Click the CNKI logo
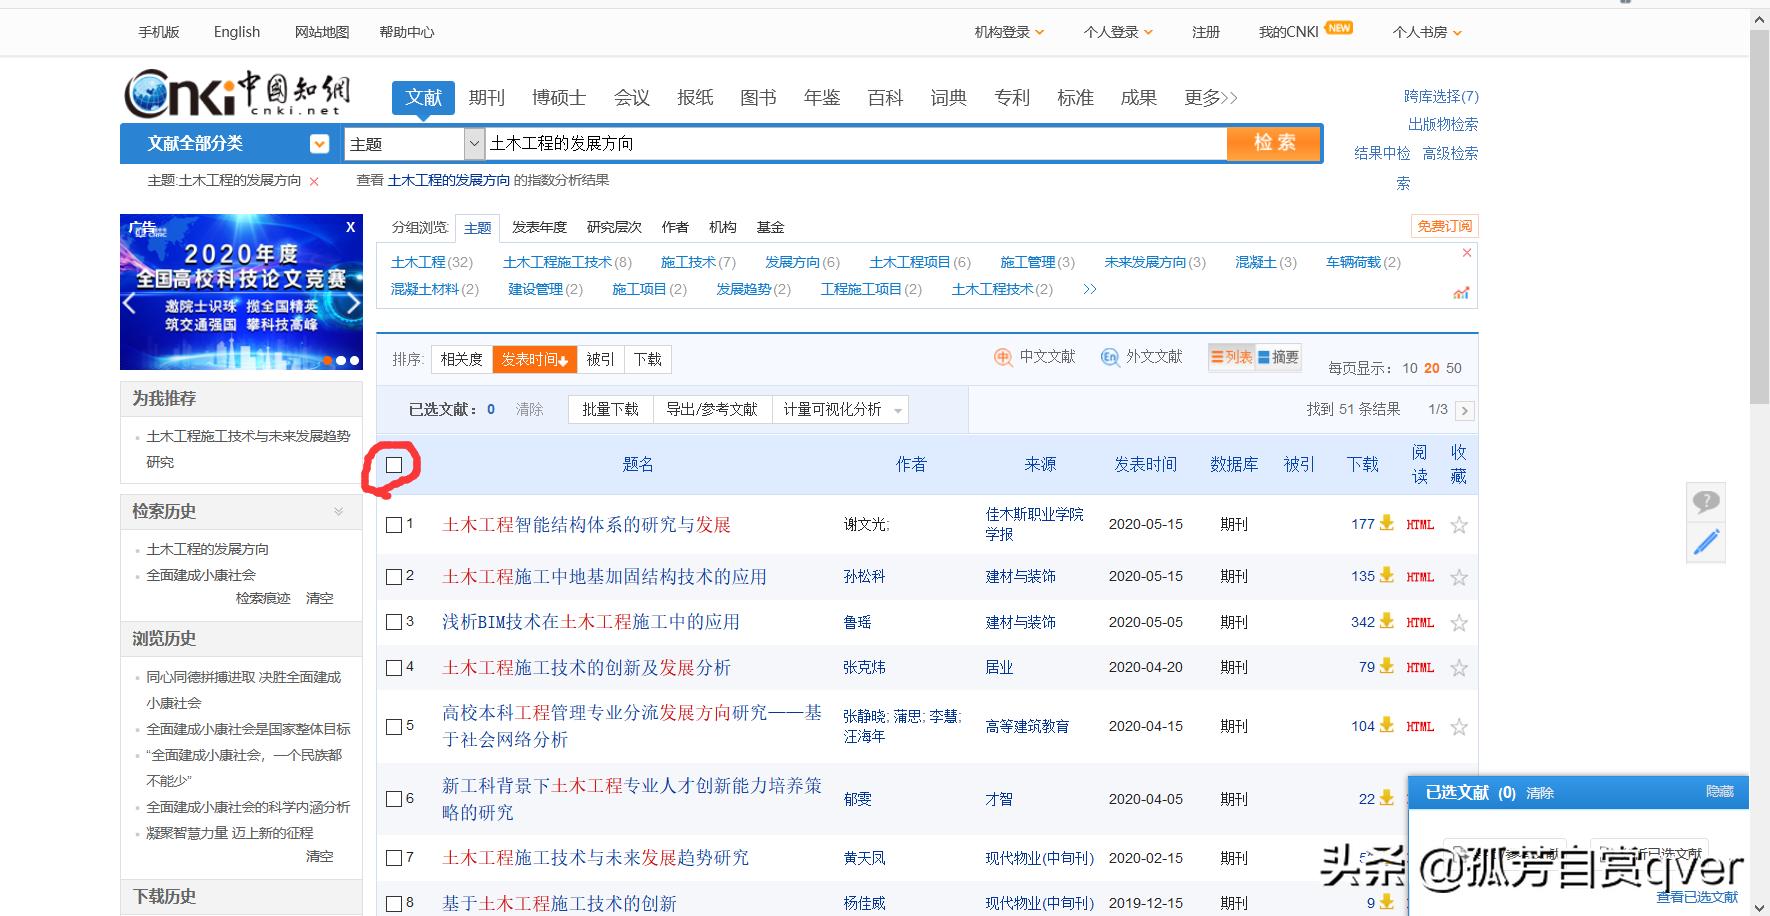Image resolution: width=1770 pixels, height=916 pixels. click(237, 94)
